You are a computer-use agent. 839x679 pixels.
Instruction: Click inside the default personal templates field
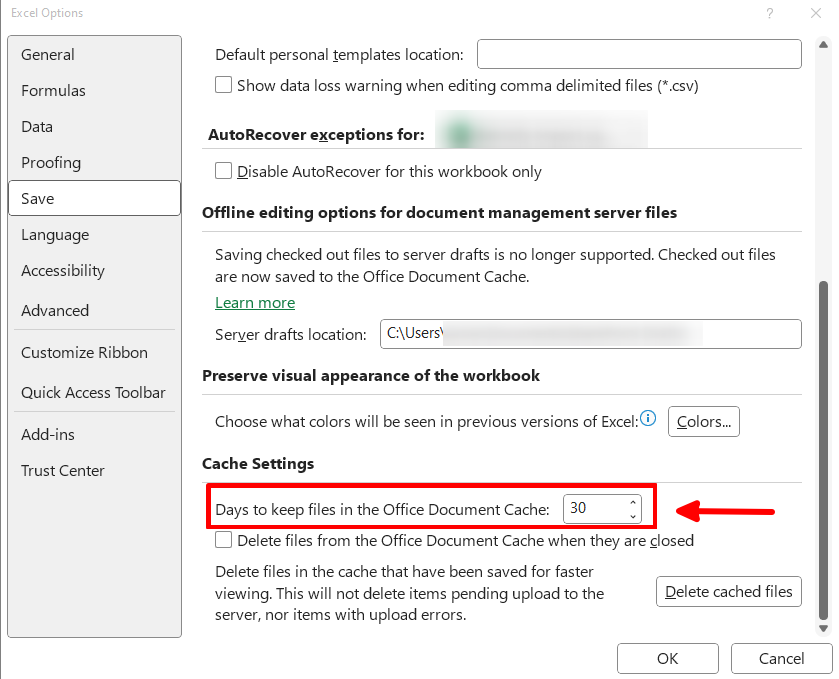(x=638, y=54)
